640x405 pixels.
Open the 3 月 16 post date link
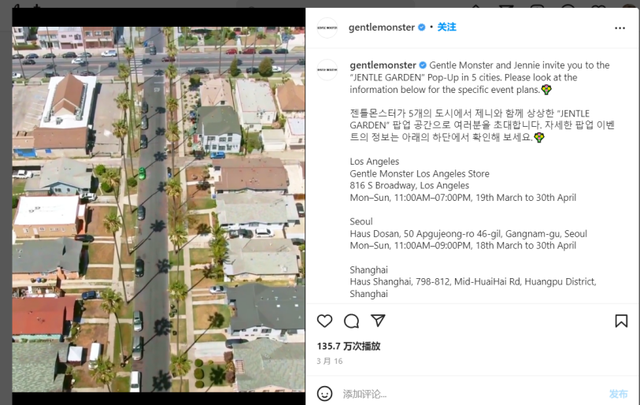pyautogui.click(x=329, y=361)
